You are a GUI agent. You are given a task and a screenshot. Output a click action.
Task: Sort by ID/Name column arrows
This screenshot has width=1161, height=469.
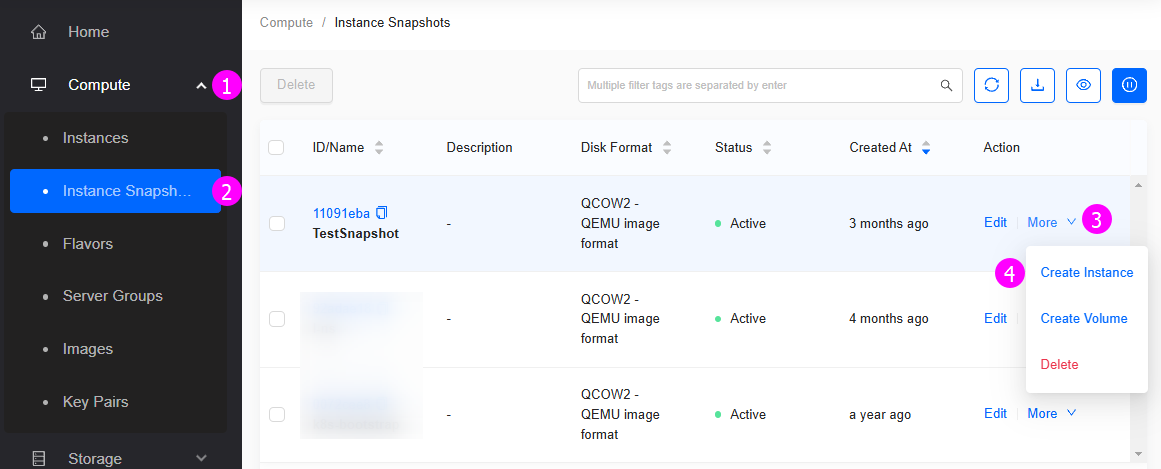tap(379, 147)
